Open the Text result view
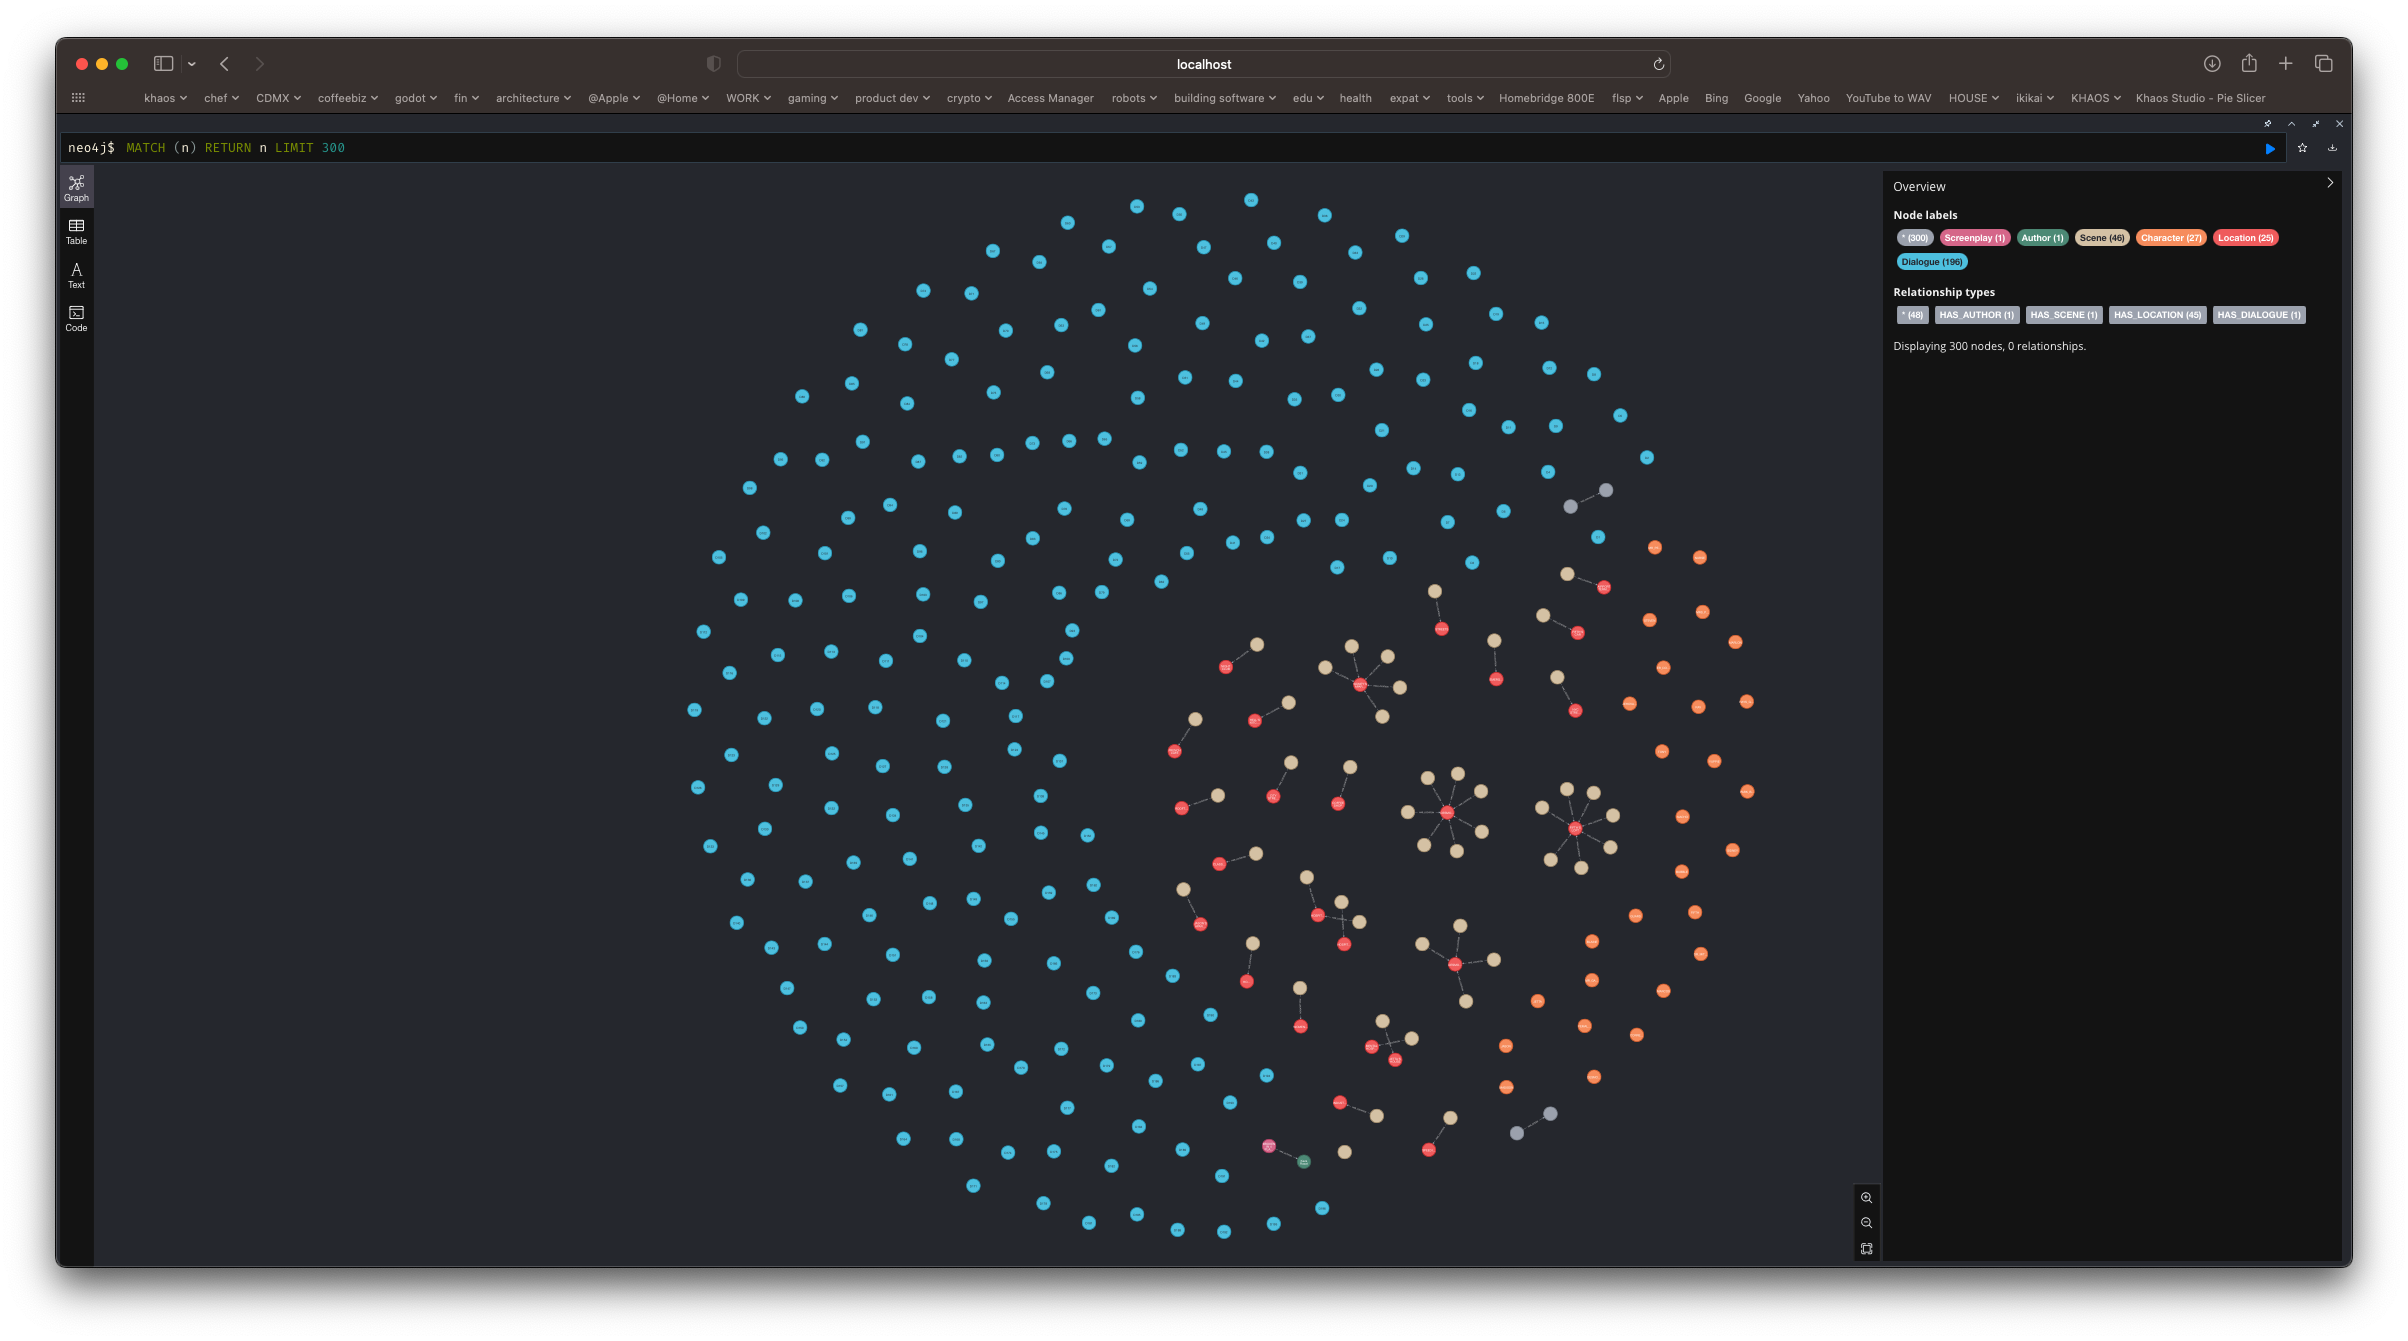The width and height of the screenshot is (2408, 1341). click(x=76, y=275)
